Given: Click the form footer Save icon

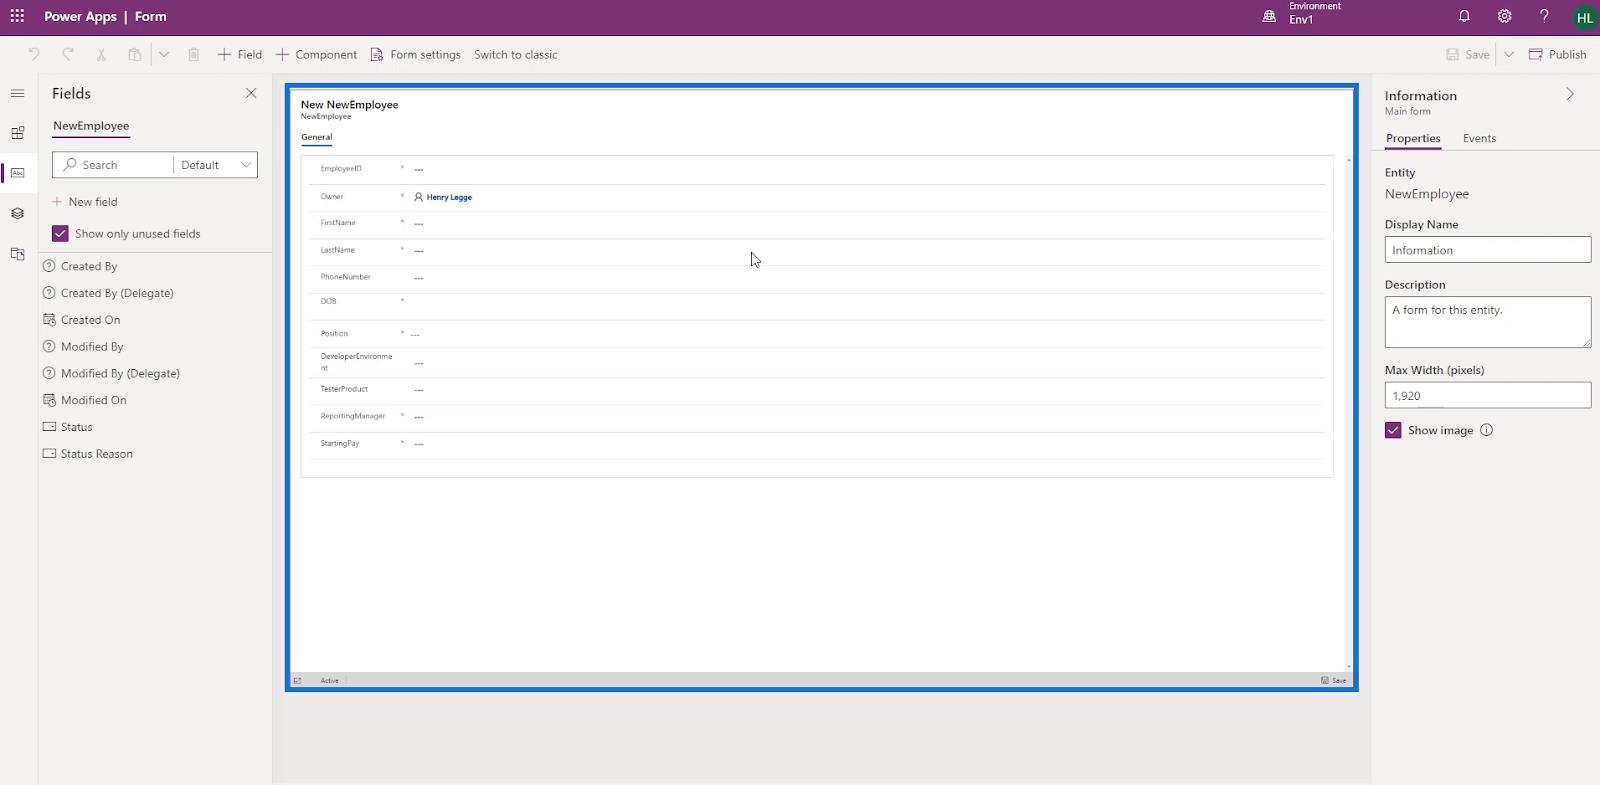Looking at the screenshot, I should pos(1333,680).
